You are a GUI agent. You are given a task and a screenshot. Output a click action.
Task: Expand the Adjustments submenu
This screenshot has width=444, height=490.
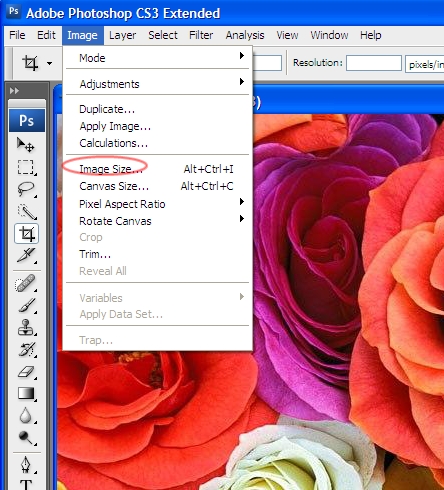point(157,84)
